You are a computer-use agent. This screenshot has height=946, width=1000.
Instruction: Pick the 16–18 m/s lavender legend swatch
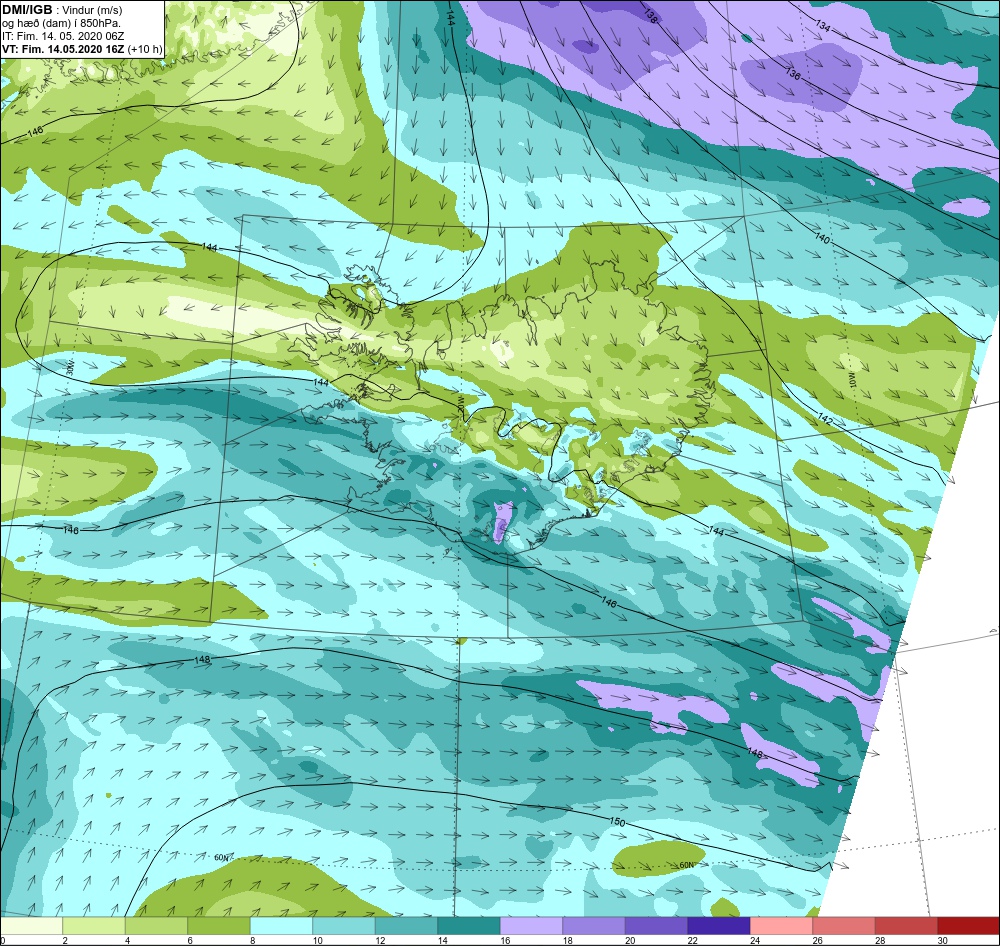click(x=531, y=926)
